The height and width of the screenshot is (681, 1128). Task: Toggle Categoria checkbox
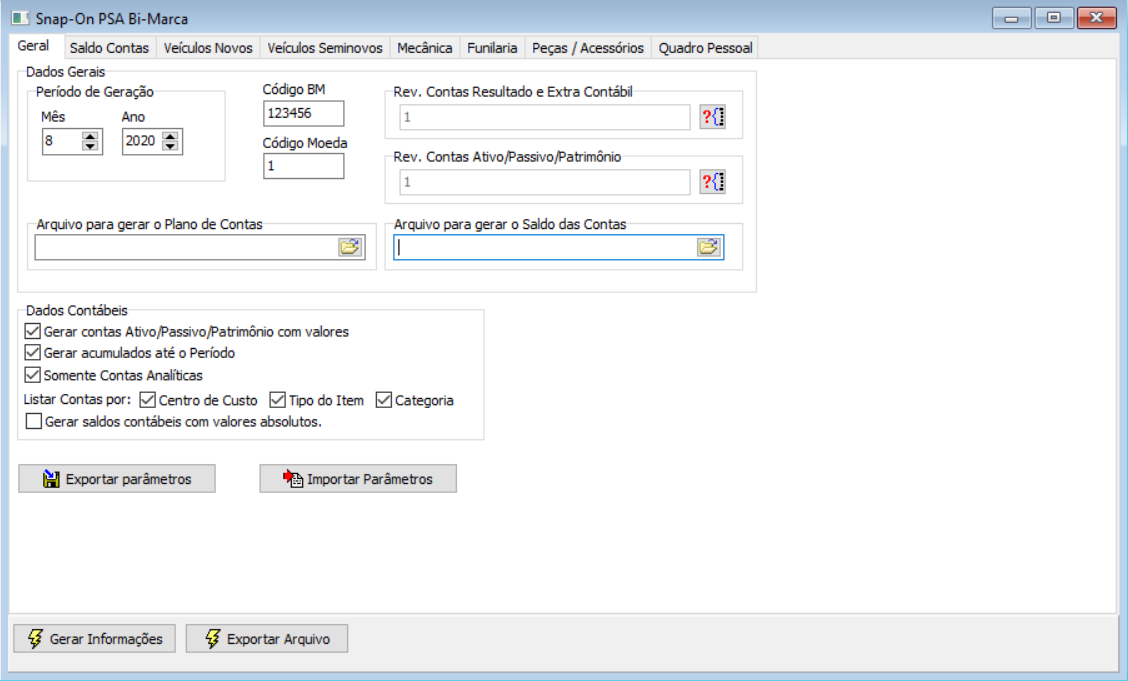click(383, 400)
